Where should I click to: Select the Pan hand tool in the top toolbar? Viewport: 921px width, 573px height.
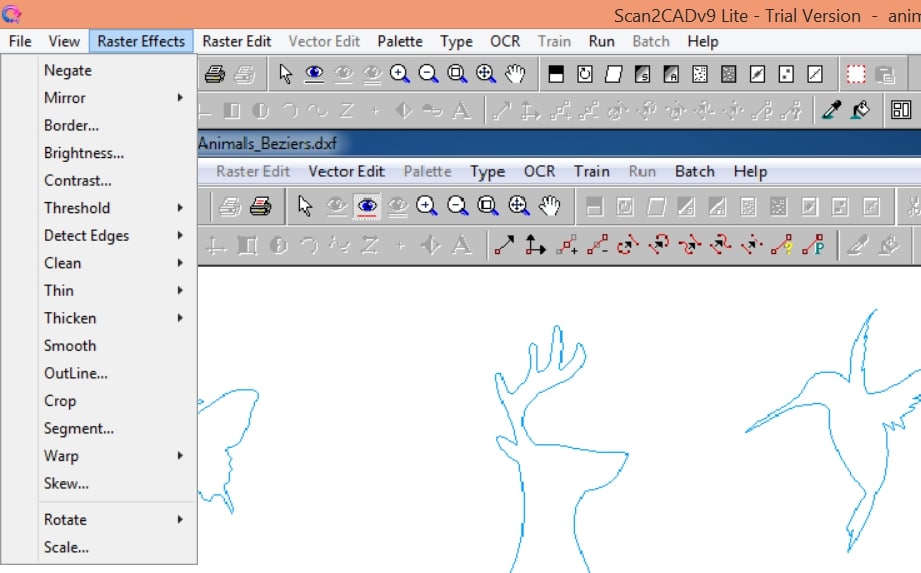pos(515,74)
